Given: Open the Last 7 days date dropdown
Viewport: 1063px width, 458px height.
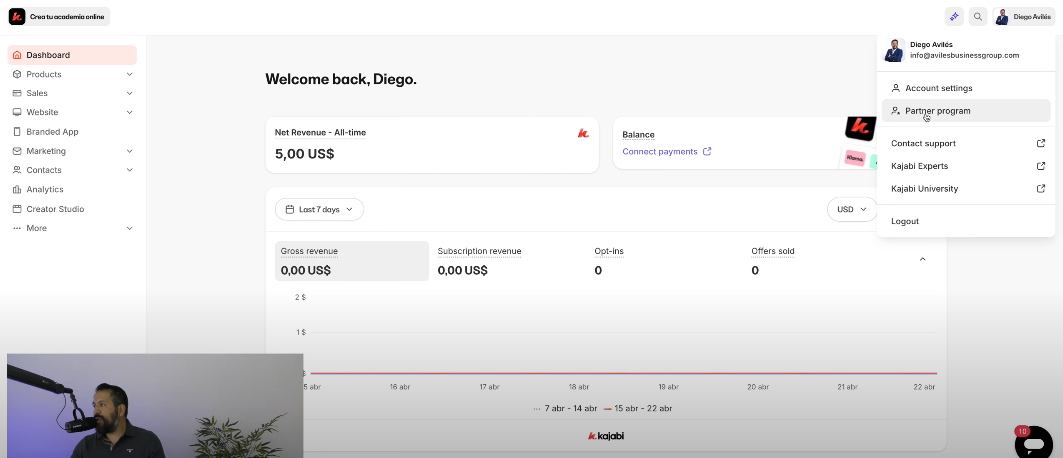Looking at the screenshot, I should pyautogui.click(x=319, y=209).
